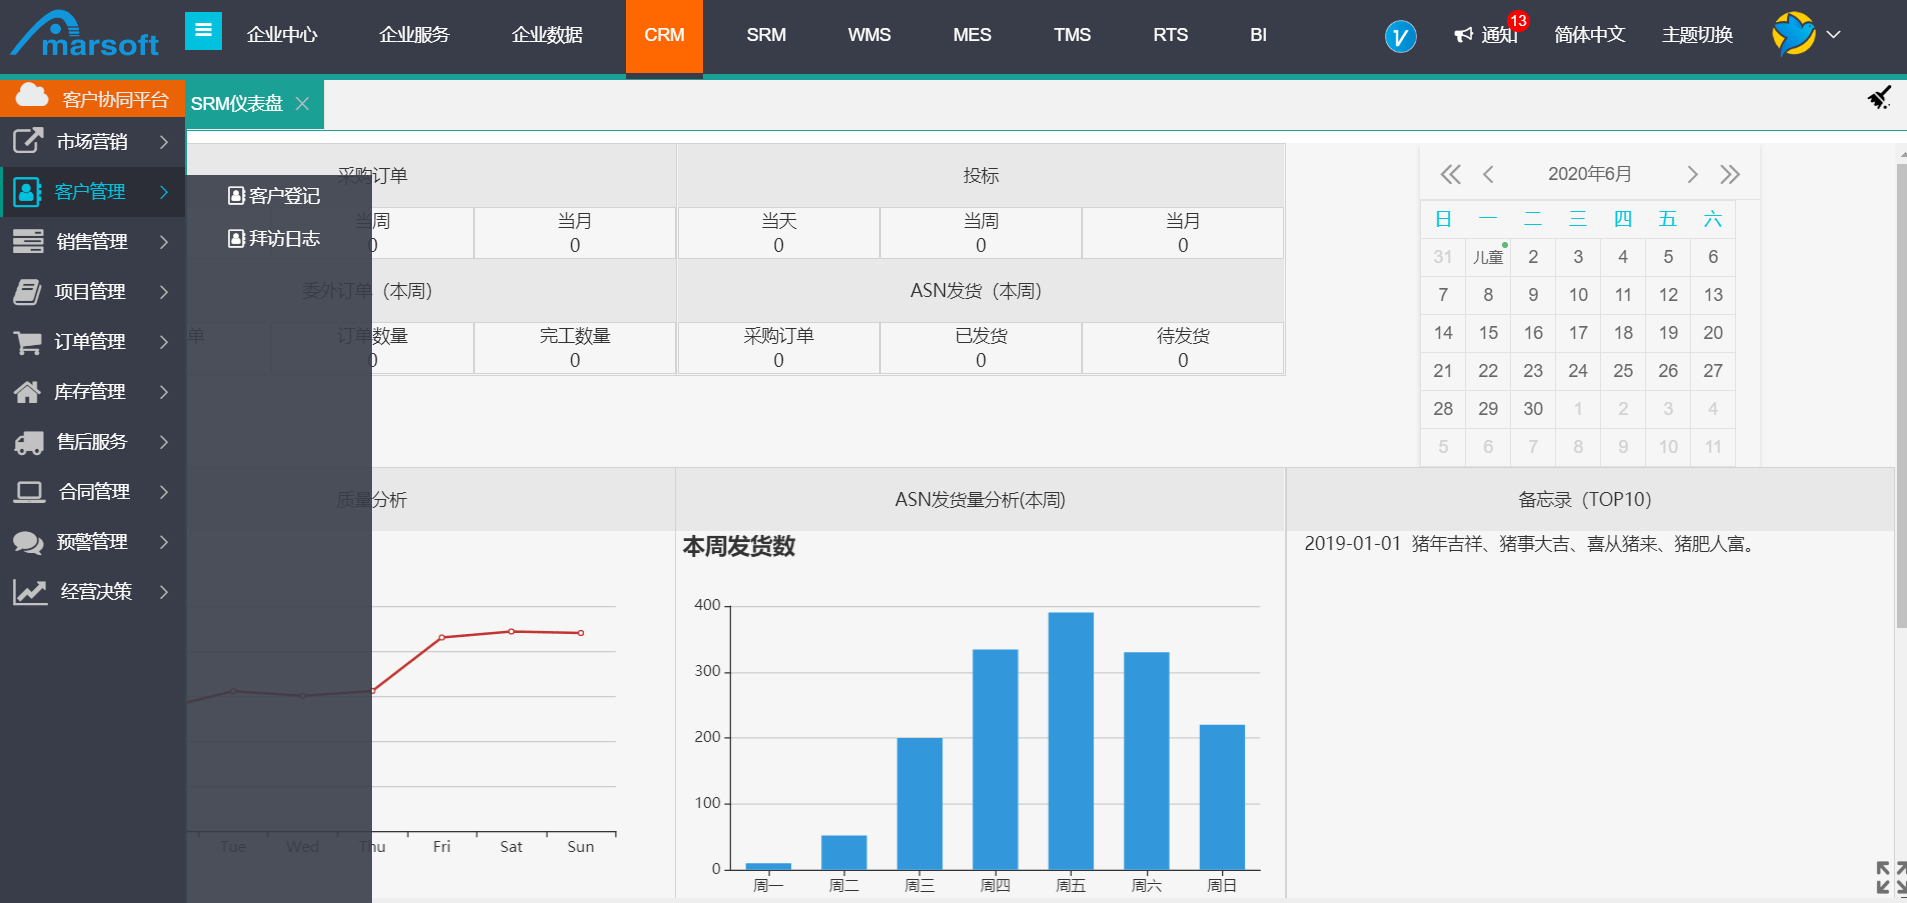This screenshot has height=903, width=1907.
Task: Click the fullscreen expand arrows icon
Action: [x=1891, y=877]
